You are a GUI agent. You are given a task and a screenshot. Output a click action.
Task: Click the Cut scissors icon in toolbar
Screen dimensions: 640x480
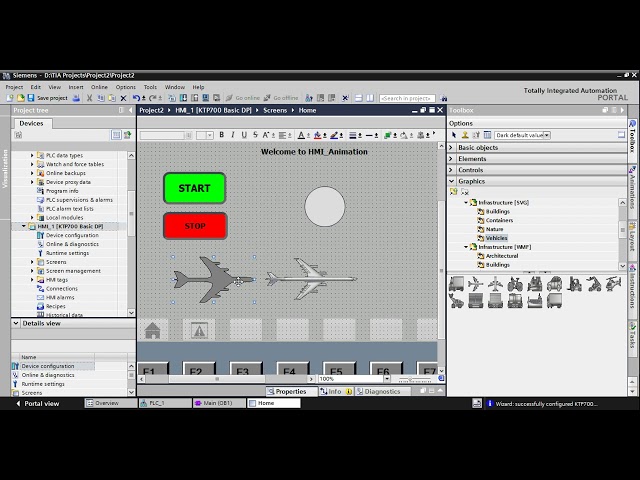89,98
